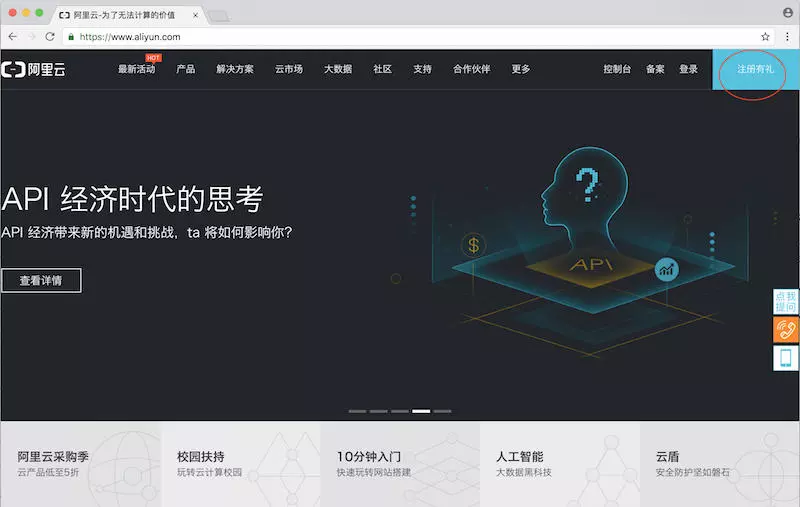Go to 云市场 in navigation
Viewport: 800px width, 507px height.
(289, 69)
